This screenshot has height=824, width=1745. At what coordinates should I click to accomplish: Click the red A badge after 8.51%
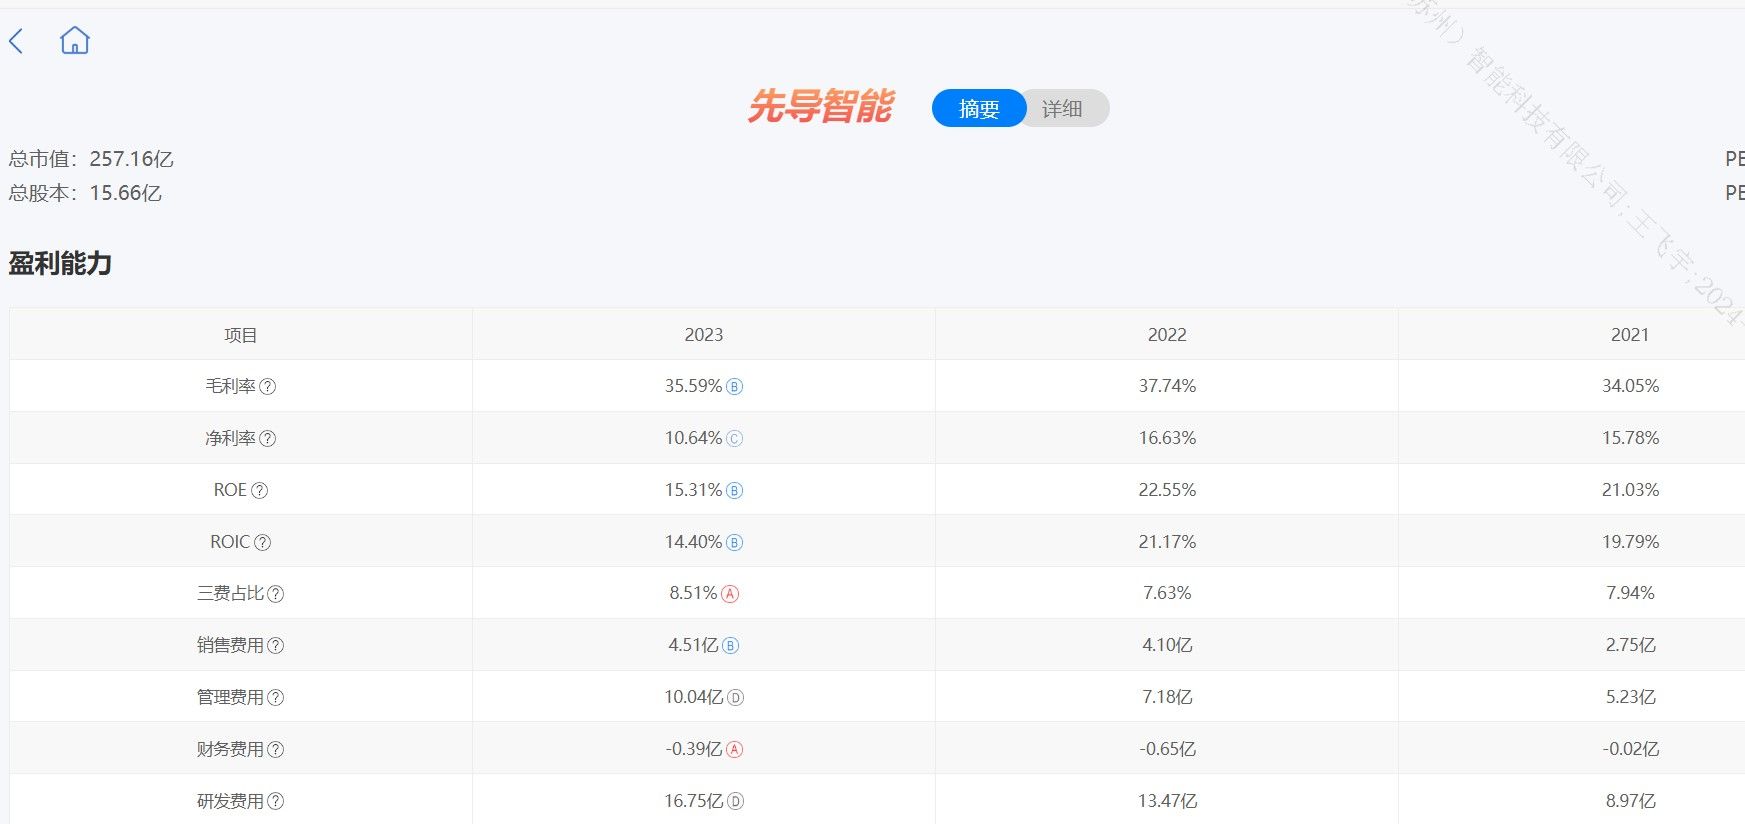click(x=730, y=594)
